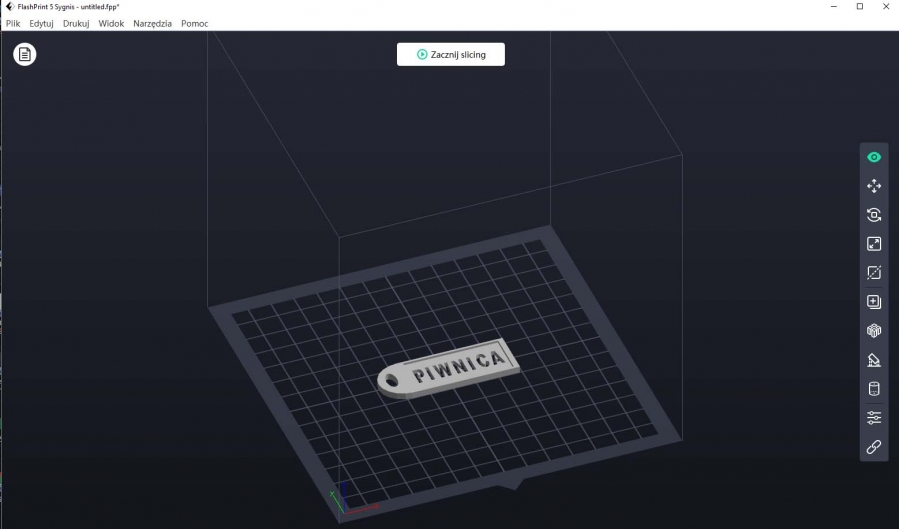The width and height of the screenshot is (899, 529).
Task: Open the Drukuj menu
Action: point(76,23)
